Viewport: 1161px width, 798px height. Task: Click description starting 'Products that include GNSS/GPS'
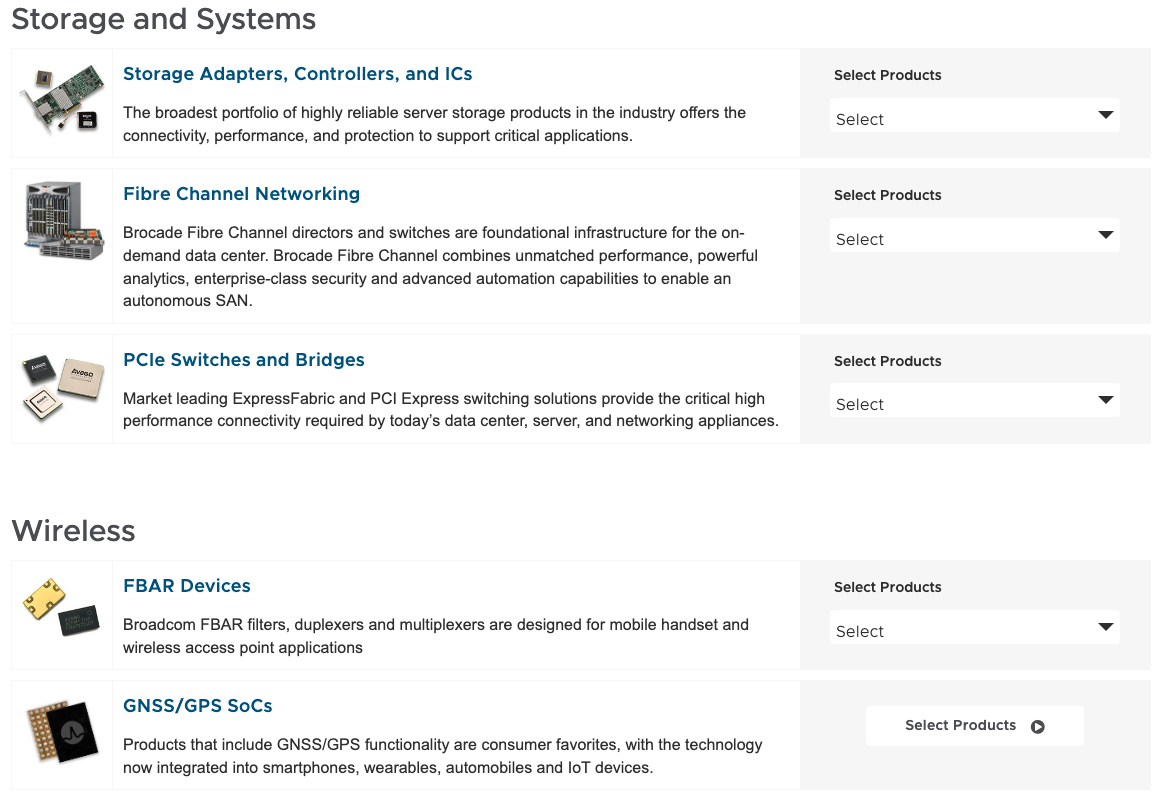(442, 756)
